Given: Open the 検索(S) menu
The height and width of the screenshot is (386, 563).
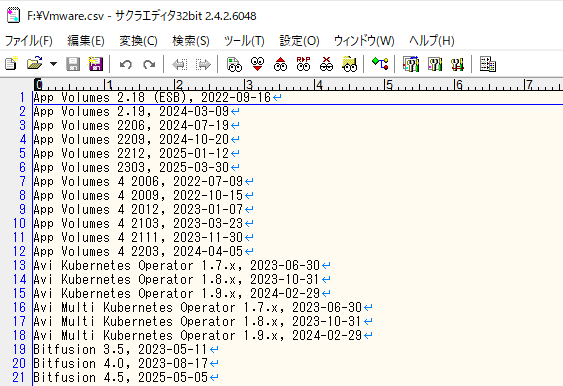Looking at the screenshot, I should pos(191,41).
